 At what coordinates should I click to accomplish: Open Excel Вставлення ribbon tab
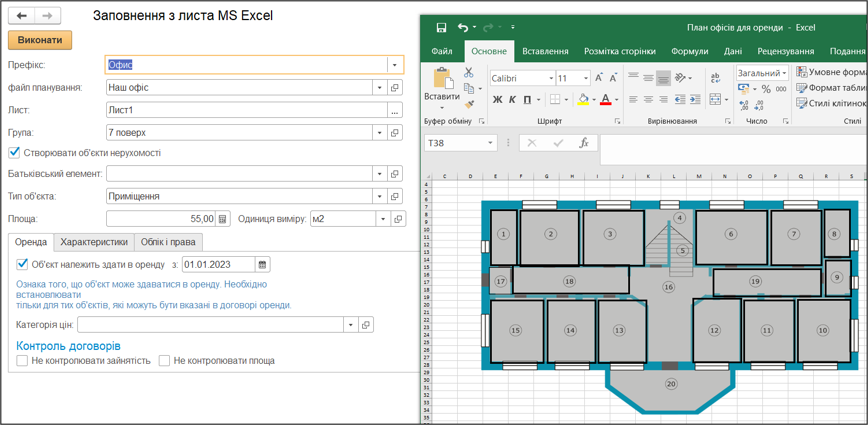coord(545,51)
